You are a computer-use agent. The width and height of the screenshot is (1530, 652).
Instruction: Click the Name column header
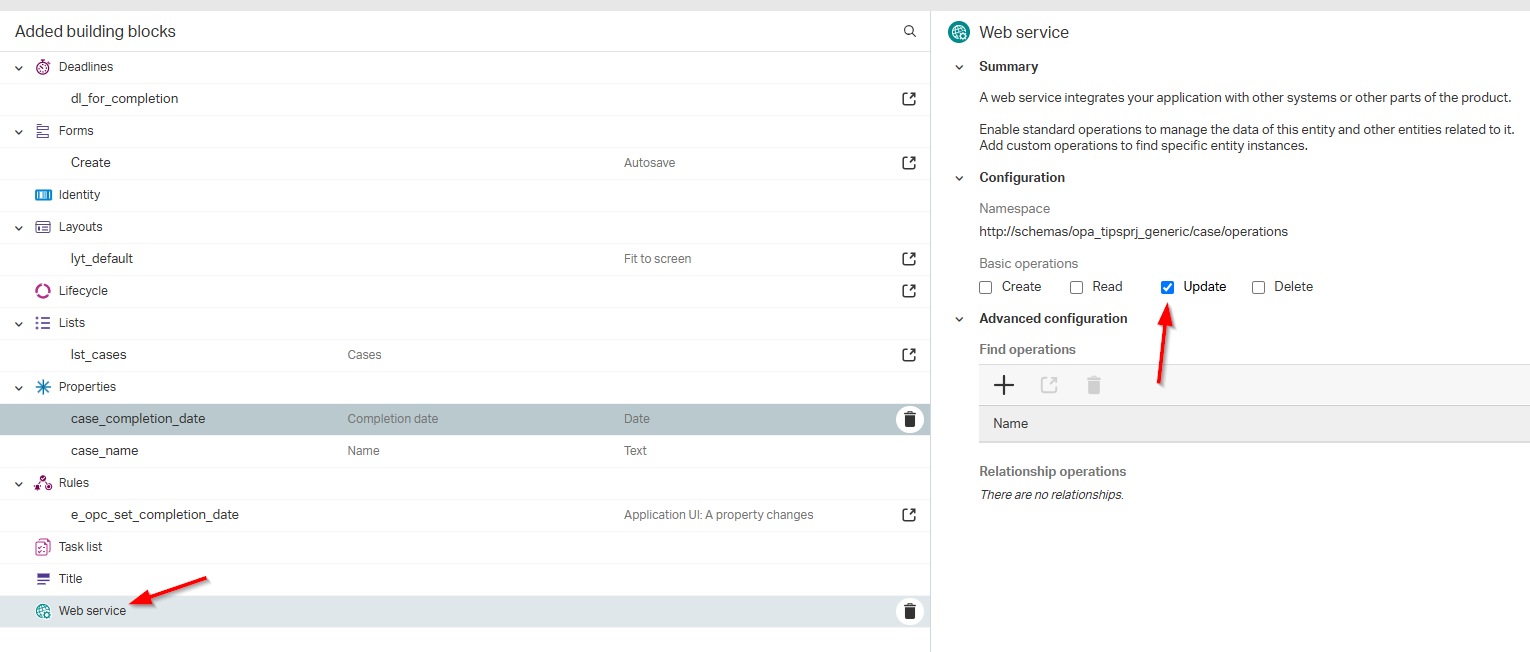click(x=1010, y=424)
